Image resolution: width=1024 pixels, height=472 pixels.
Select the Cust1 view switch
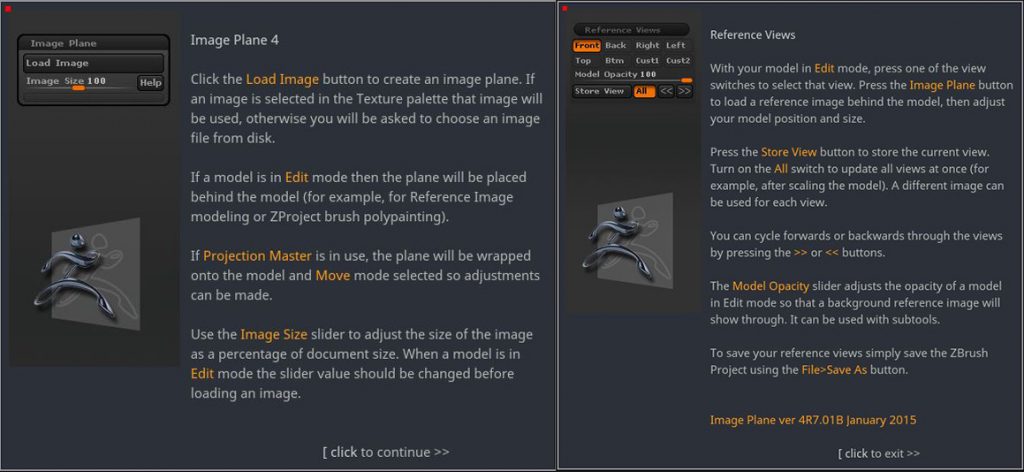647,61
